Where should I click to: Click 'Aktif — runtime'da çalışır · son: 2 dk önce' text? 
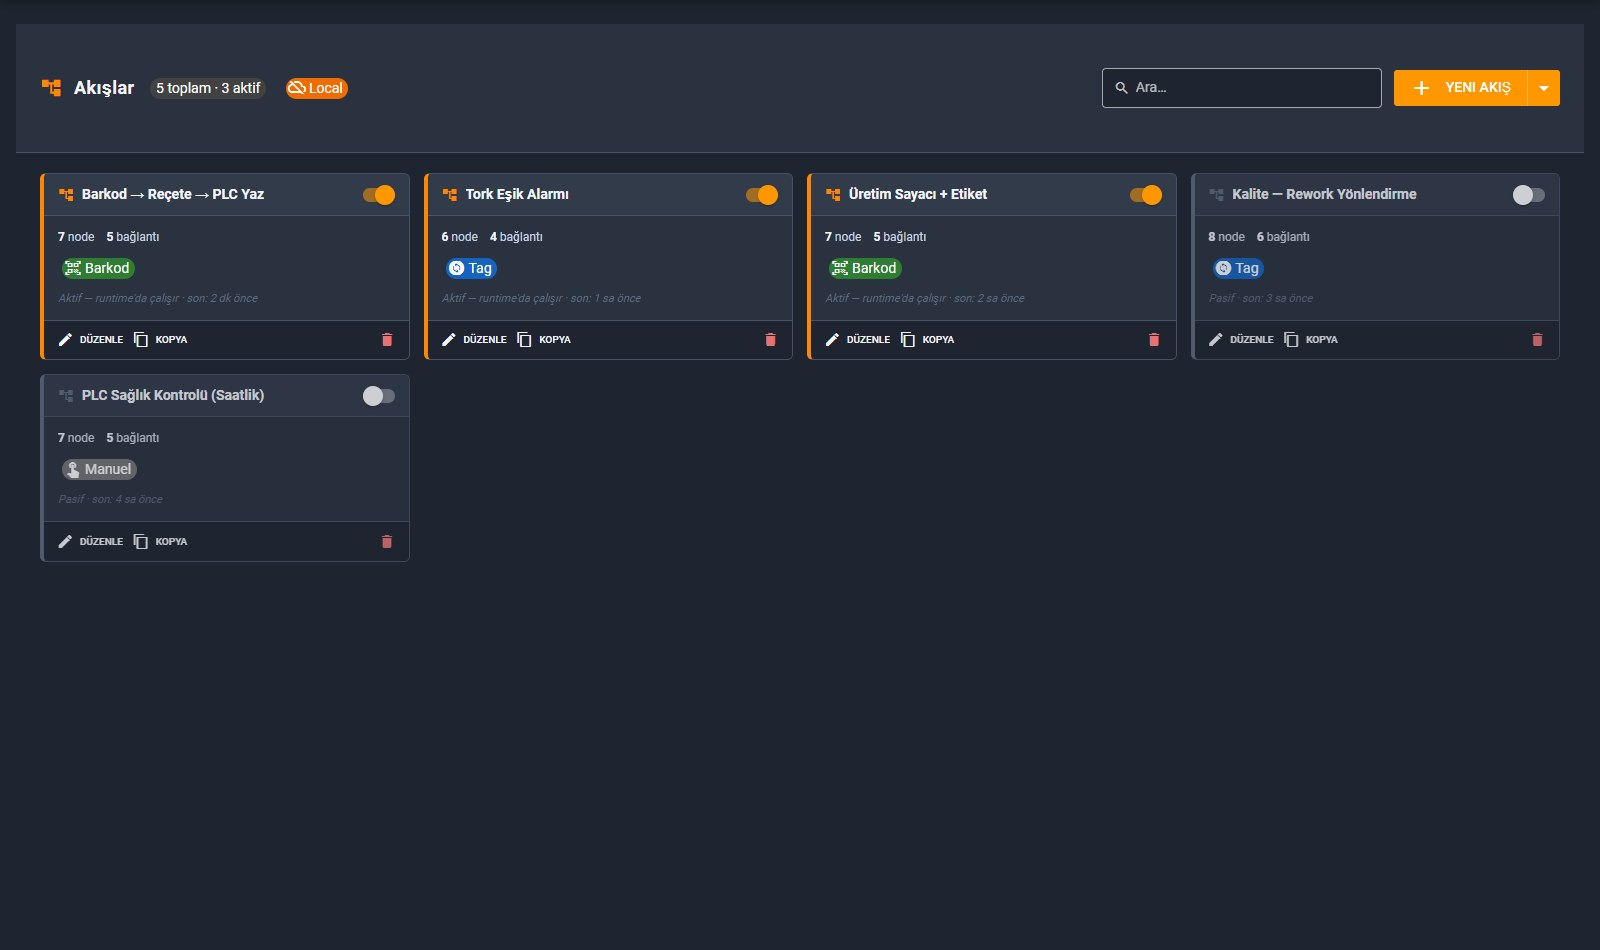(158, 299)
